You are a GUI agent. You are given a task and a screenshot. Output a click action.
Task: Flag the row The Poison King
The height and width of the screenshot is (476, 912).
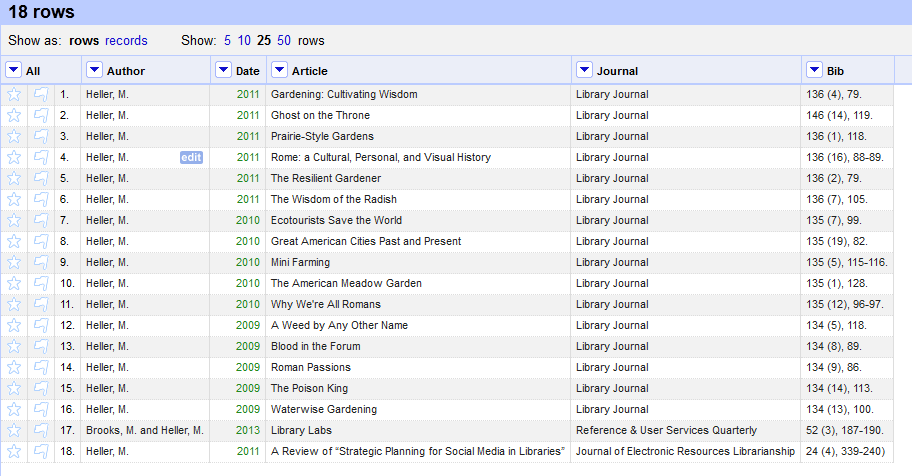pos(41,388)
